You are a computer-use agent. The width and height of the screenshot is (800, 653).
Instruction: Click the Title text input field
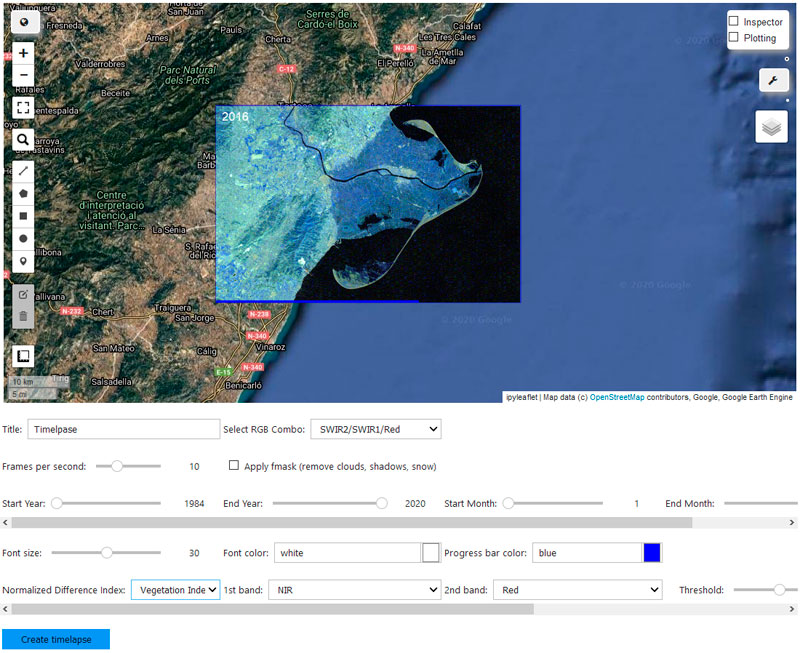click(124, 429)
